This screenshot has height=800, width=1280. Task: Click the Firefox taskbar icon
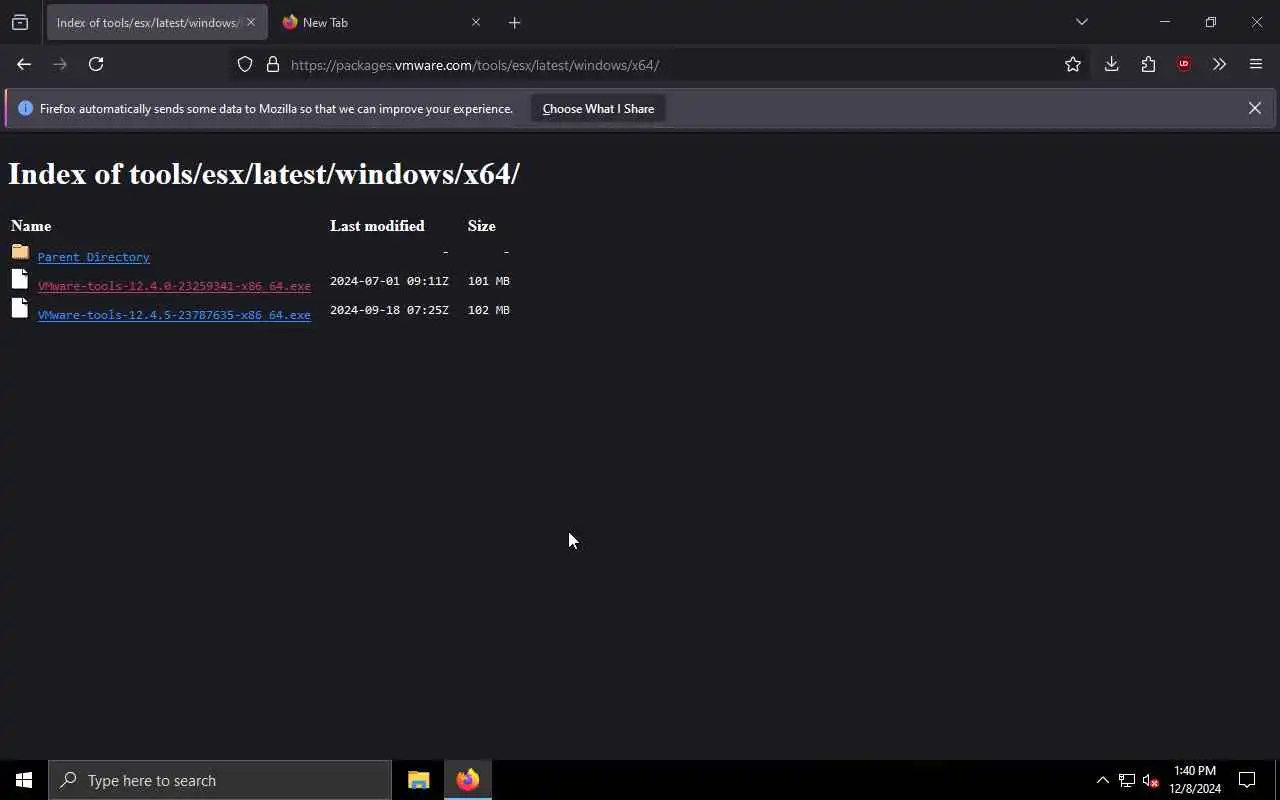(468, 780)
